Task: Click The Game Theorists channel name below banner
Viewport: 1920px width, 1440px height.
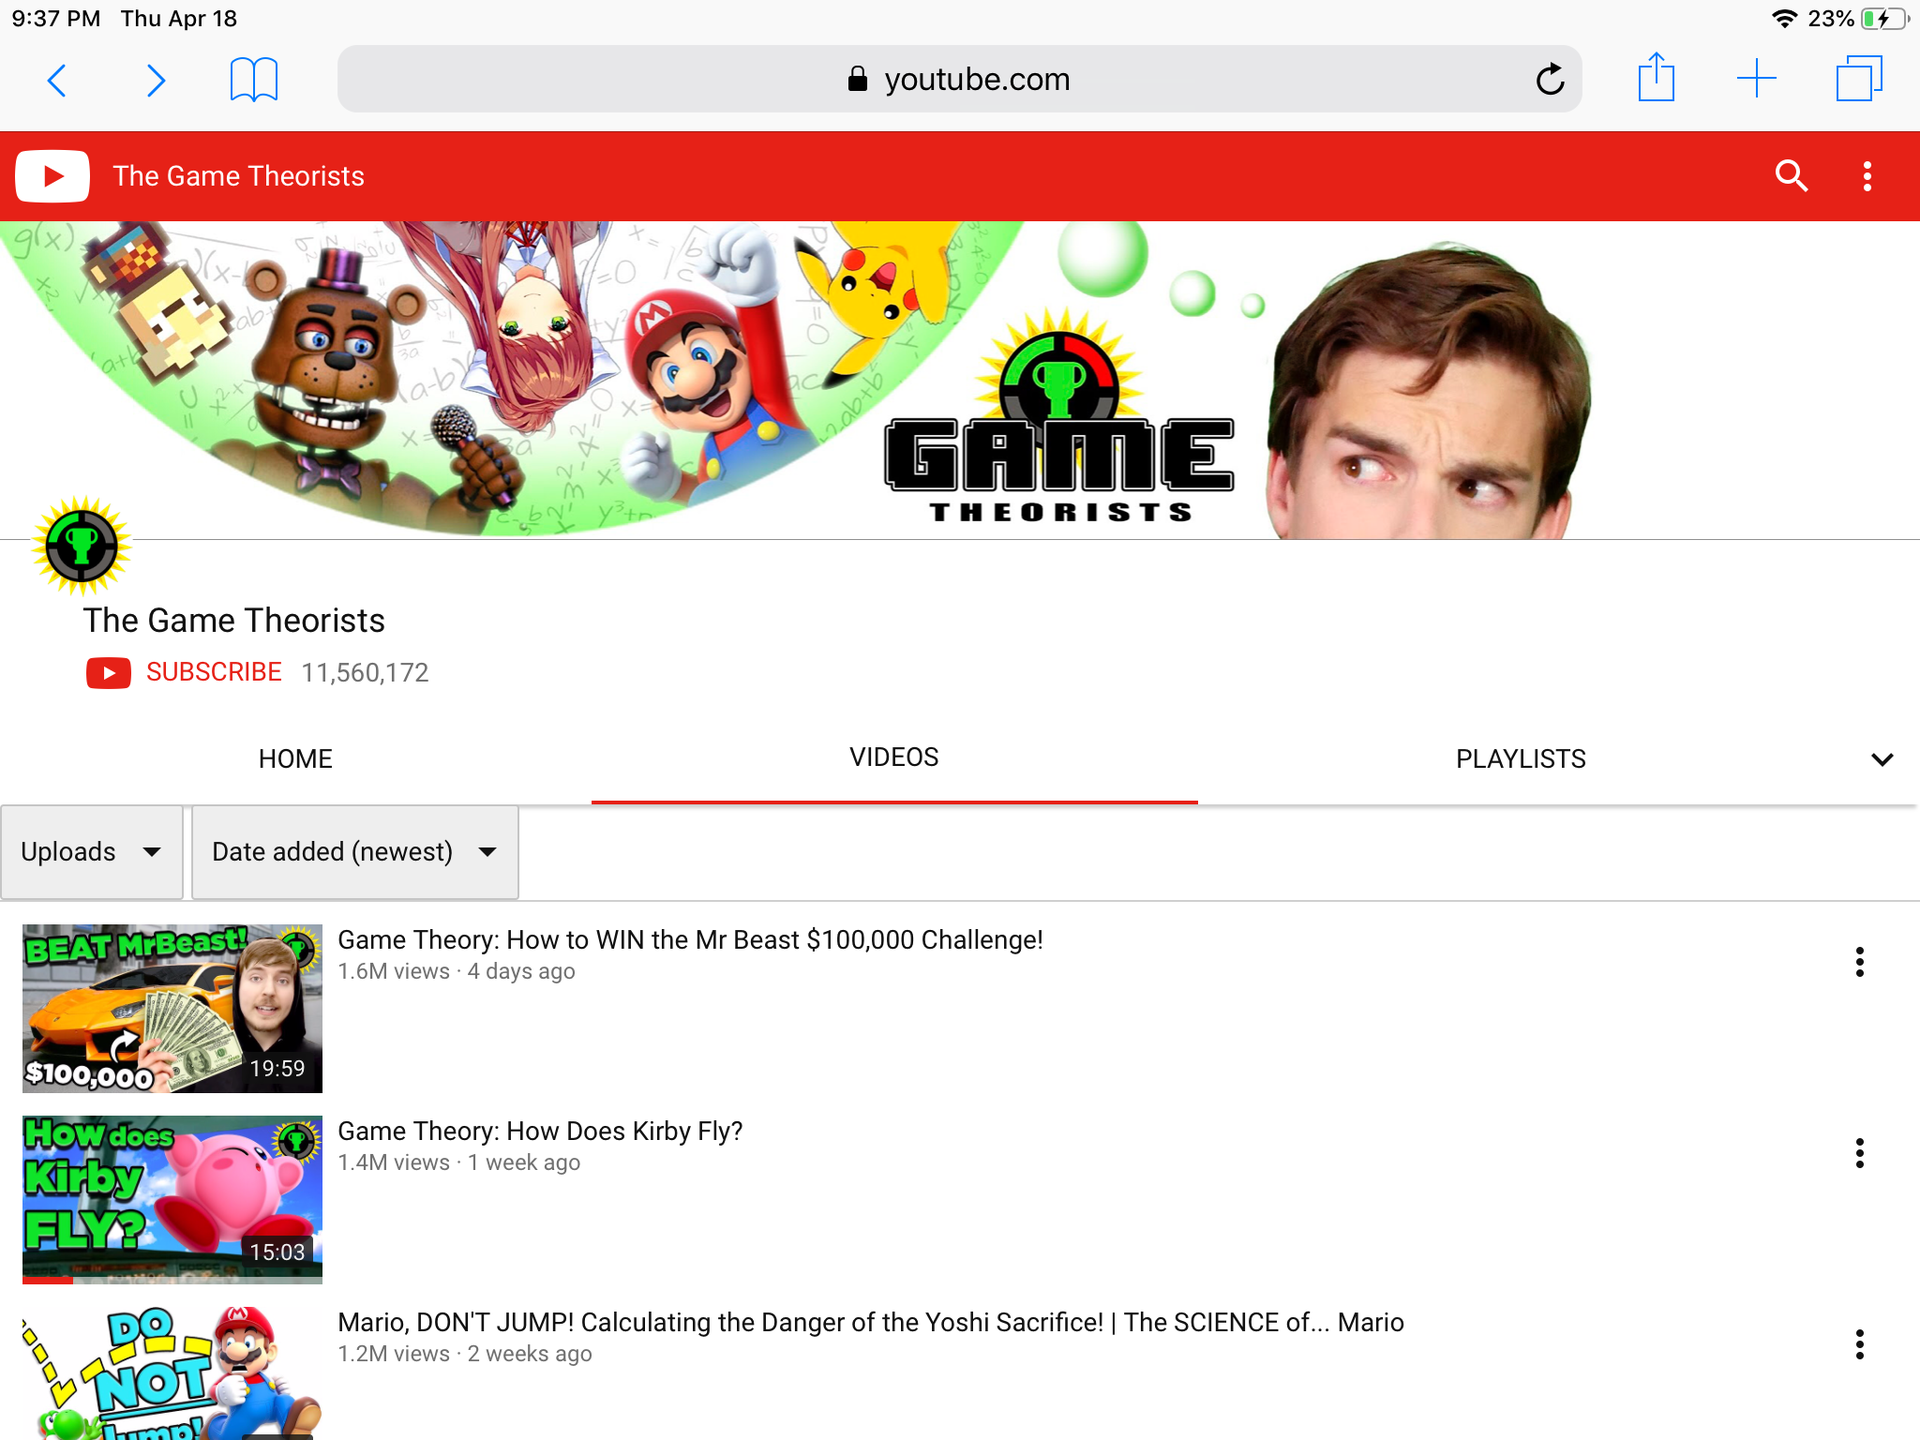Action: click(x=234, y=620)
